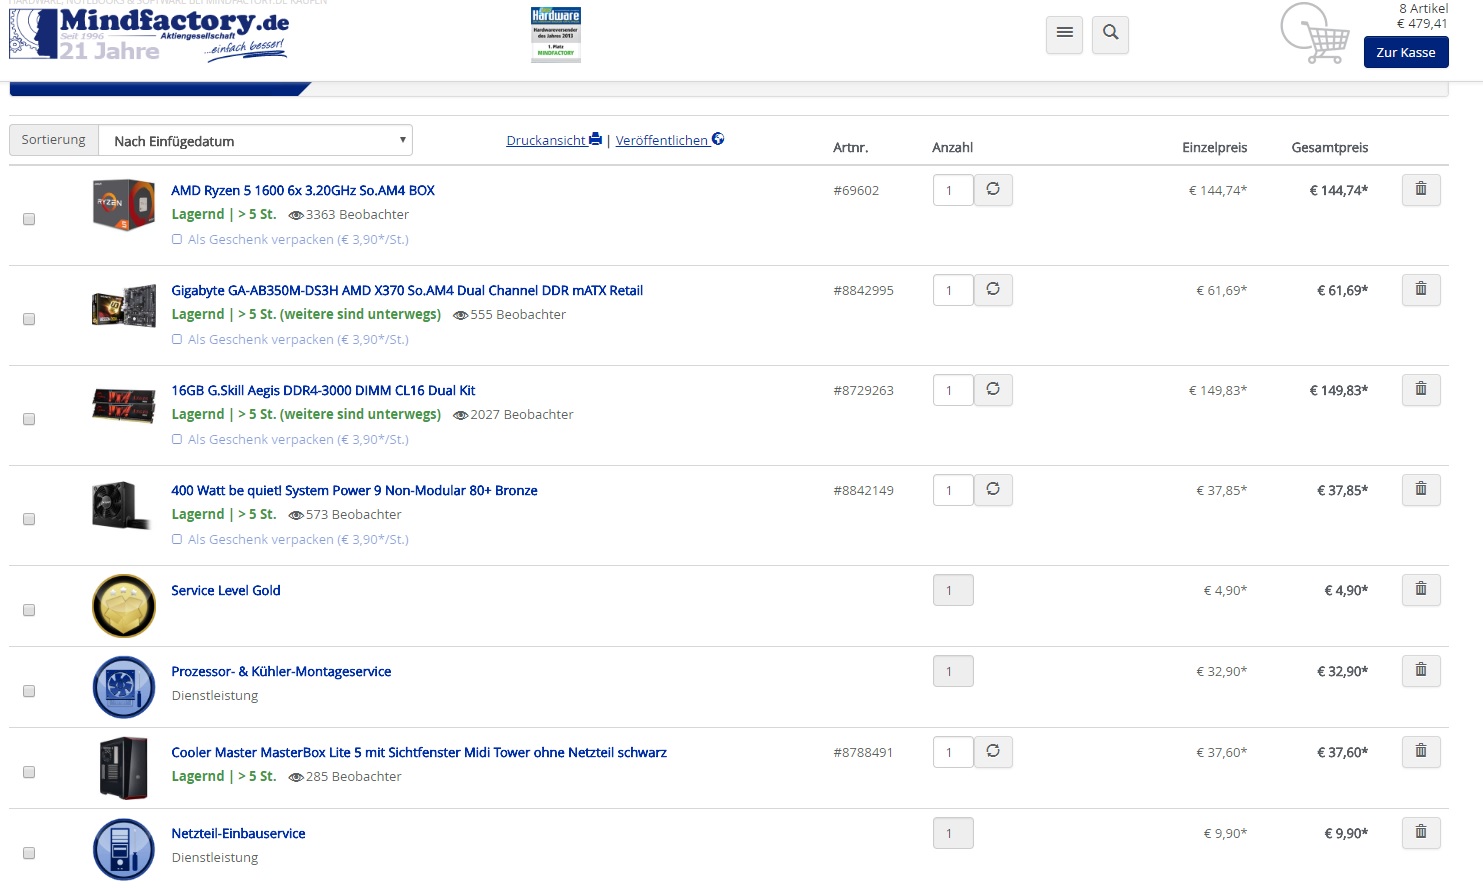Open the Hardware award badge
The image size is (1483, 888).
pyautogui.click(x=556, y=34)
